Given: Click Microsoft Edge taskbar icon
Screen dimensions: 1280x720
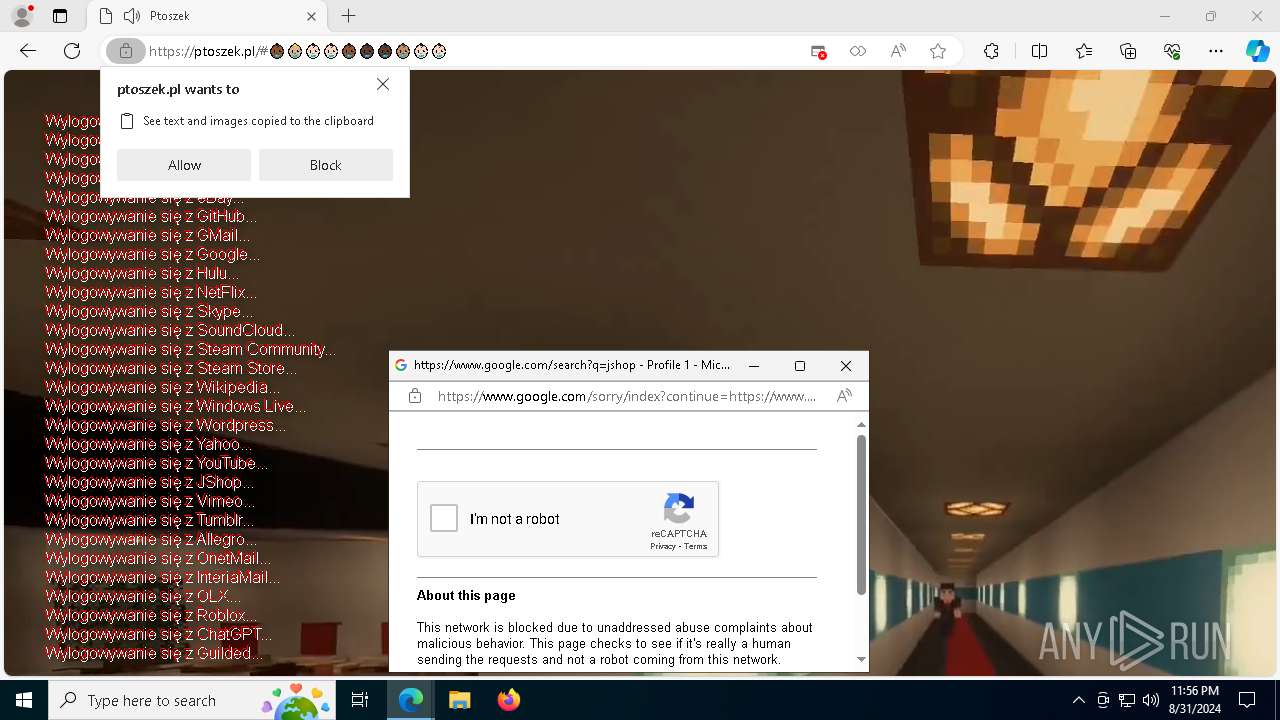Looking at the screenshot, I should 411,700.
